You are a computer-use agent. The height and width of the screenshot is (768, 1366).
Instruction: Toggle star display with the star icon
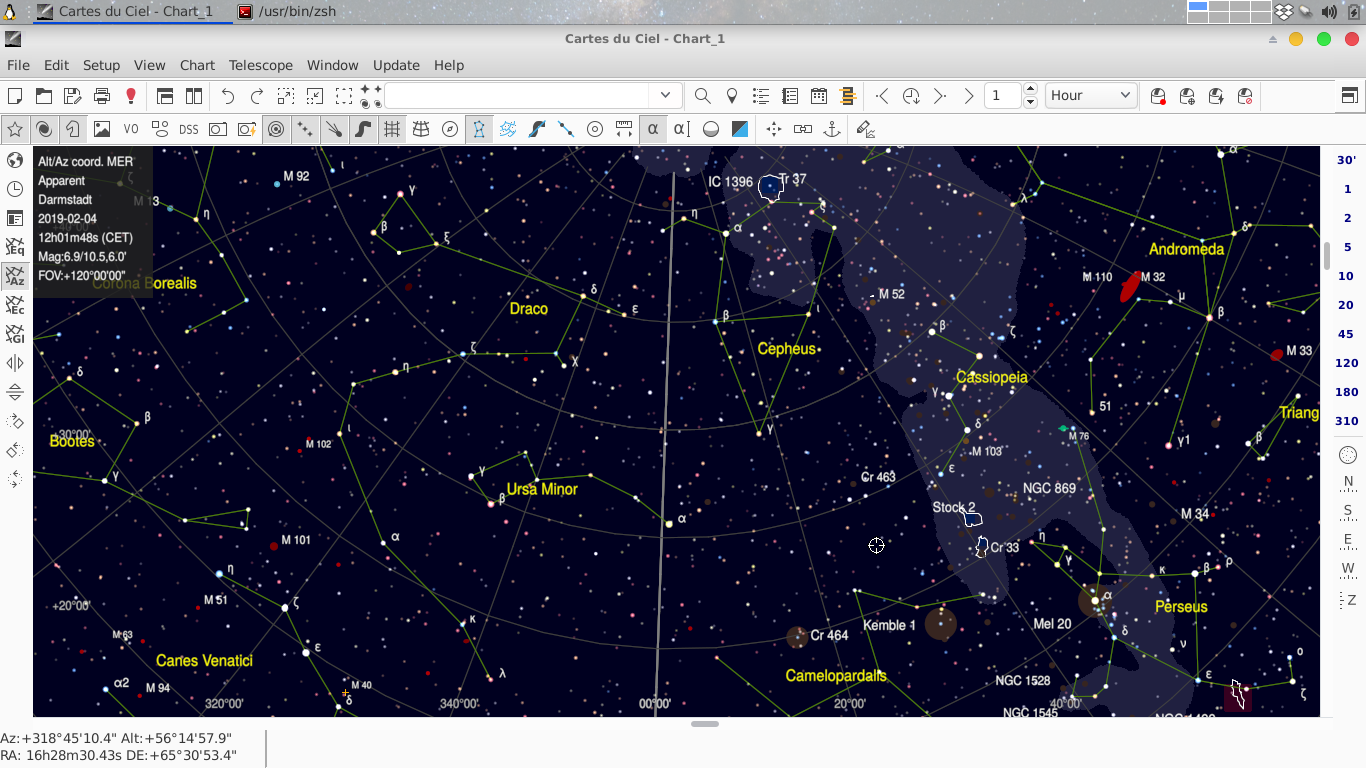point(15,129)
